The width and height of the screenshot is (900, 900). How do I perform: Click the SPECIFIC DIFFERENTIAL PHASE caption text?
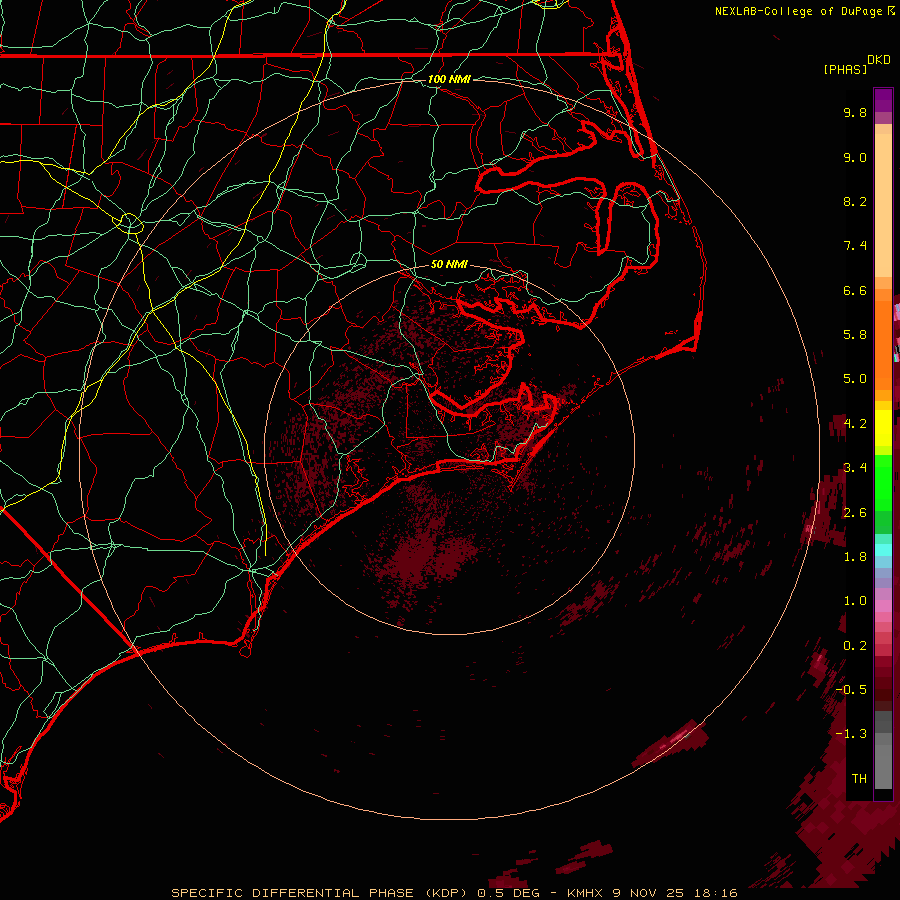pyautogui.click(x=292, y=893)
